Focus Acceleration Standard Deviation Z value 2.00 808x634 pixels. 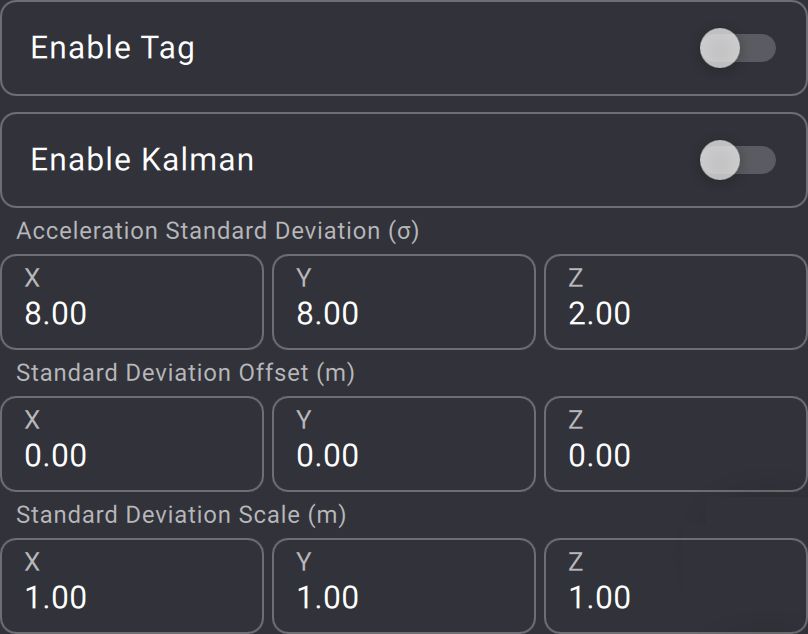(600, 314)
